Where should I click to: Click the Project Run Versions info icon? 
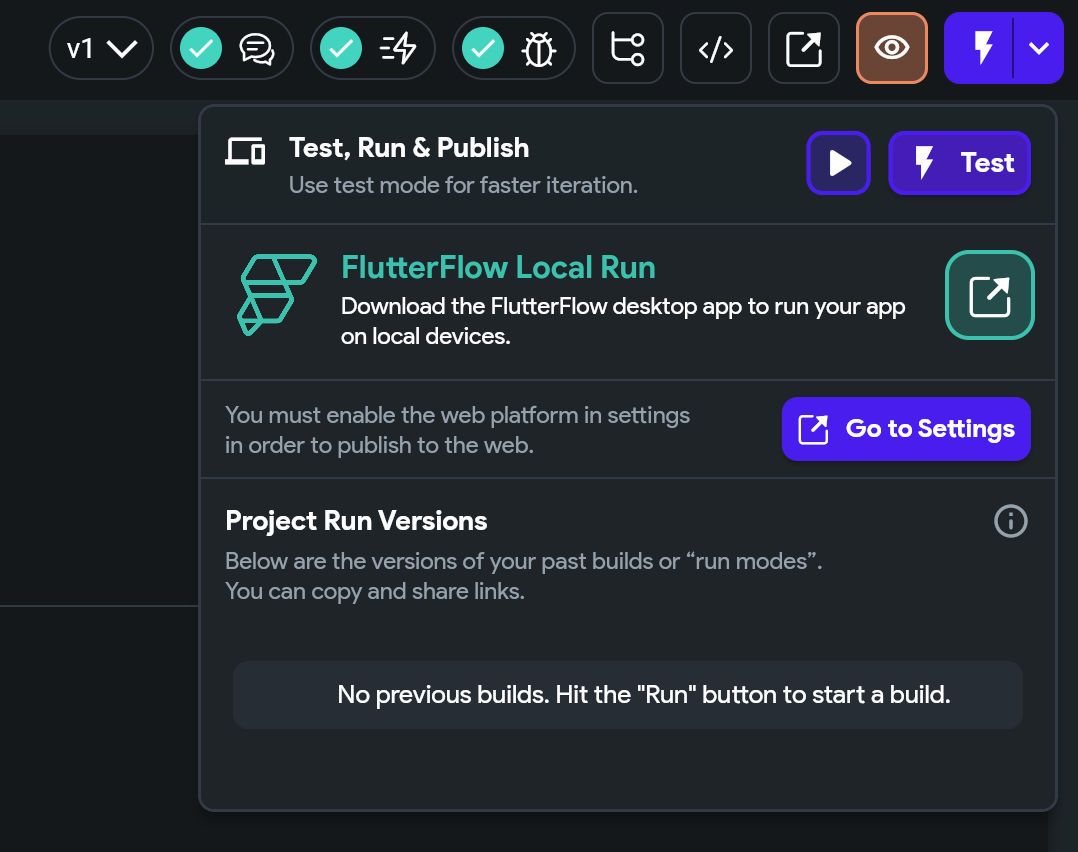coord(1011,521)
